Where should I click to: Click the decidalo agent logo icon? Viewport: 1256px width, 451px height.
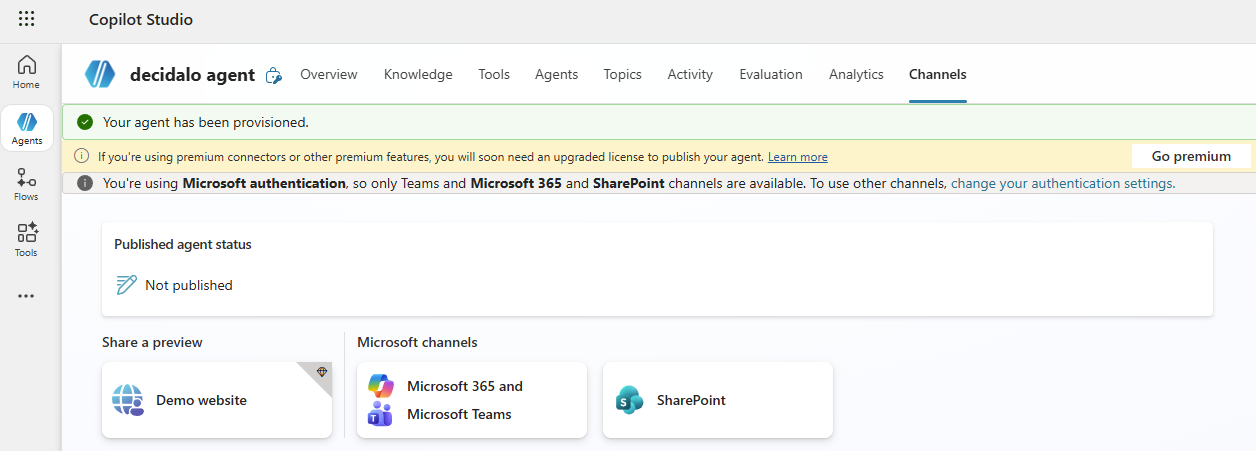click(x=100, y=74)
